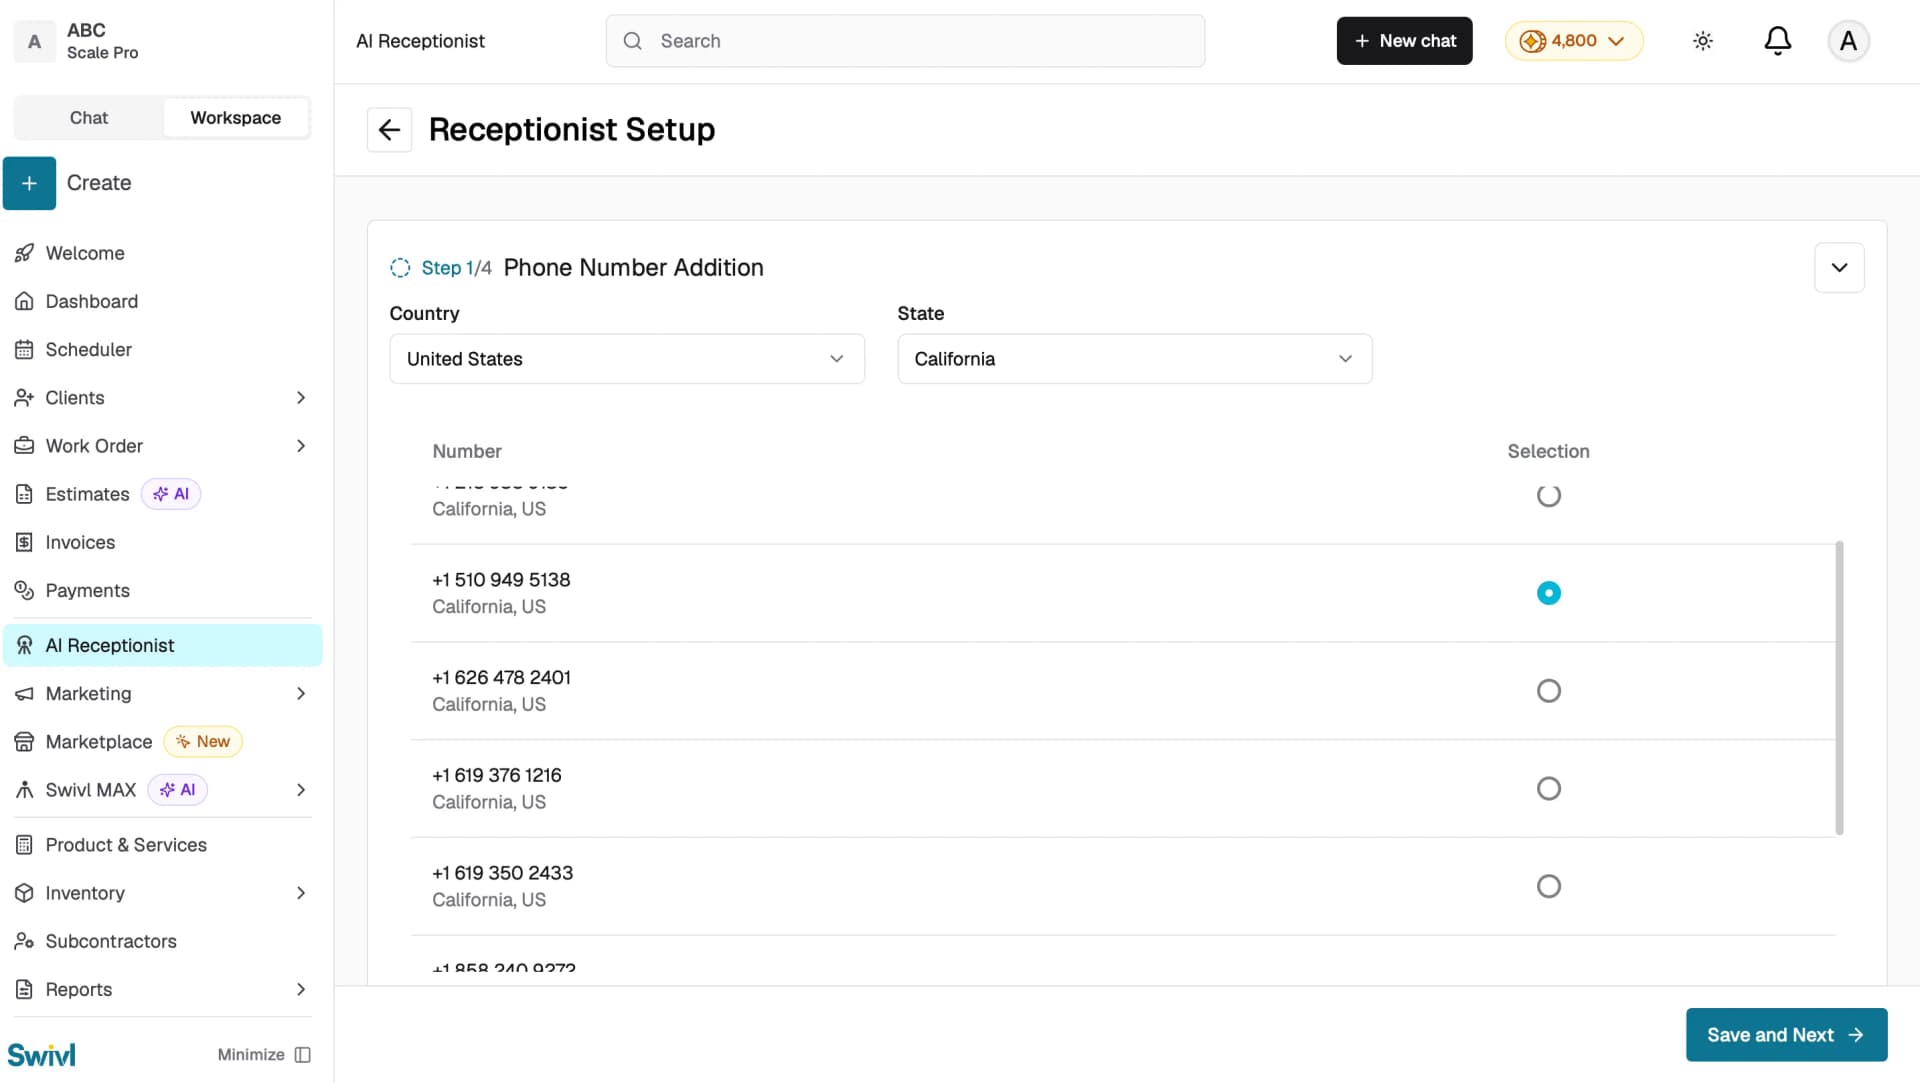Start a New chat

pos(1404,41)
